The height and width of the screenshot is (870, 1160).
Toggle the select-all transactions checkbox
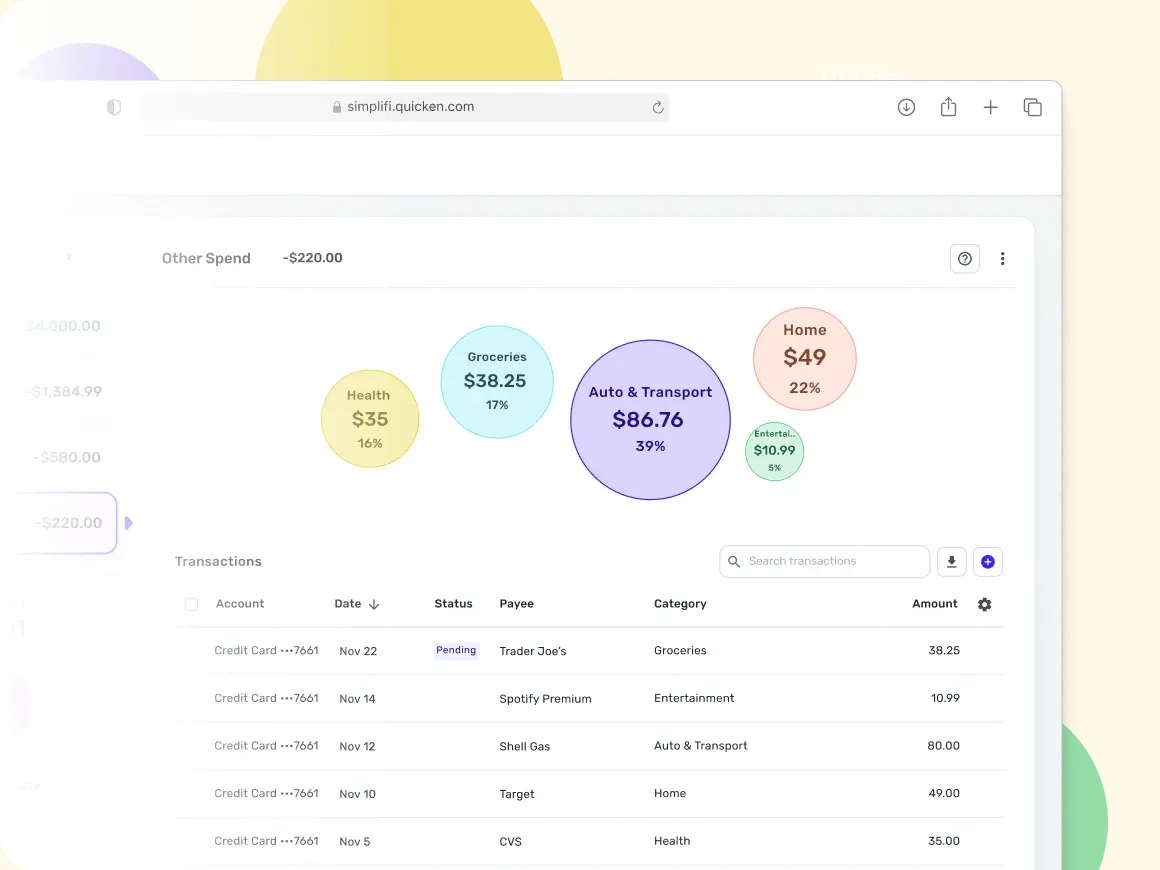click(x=192, y=604)
